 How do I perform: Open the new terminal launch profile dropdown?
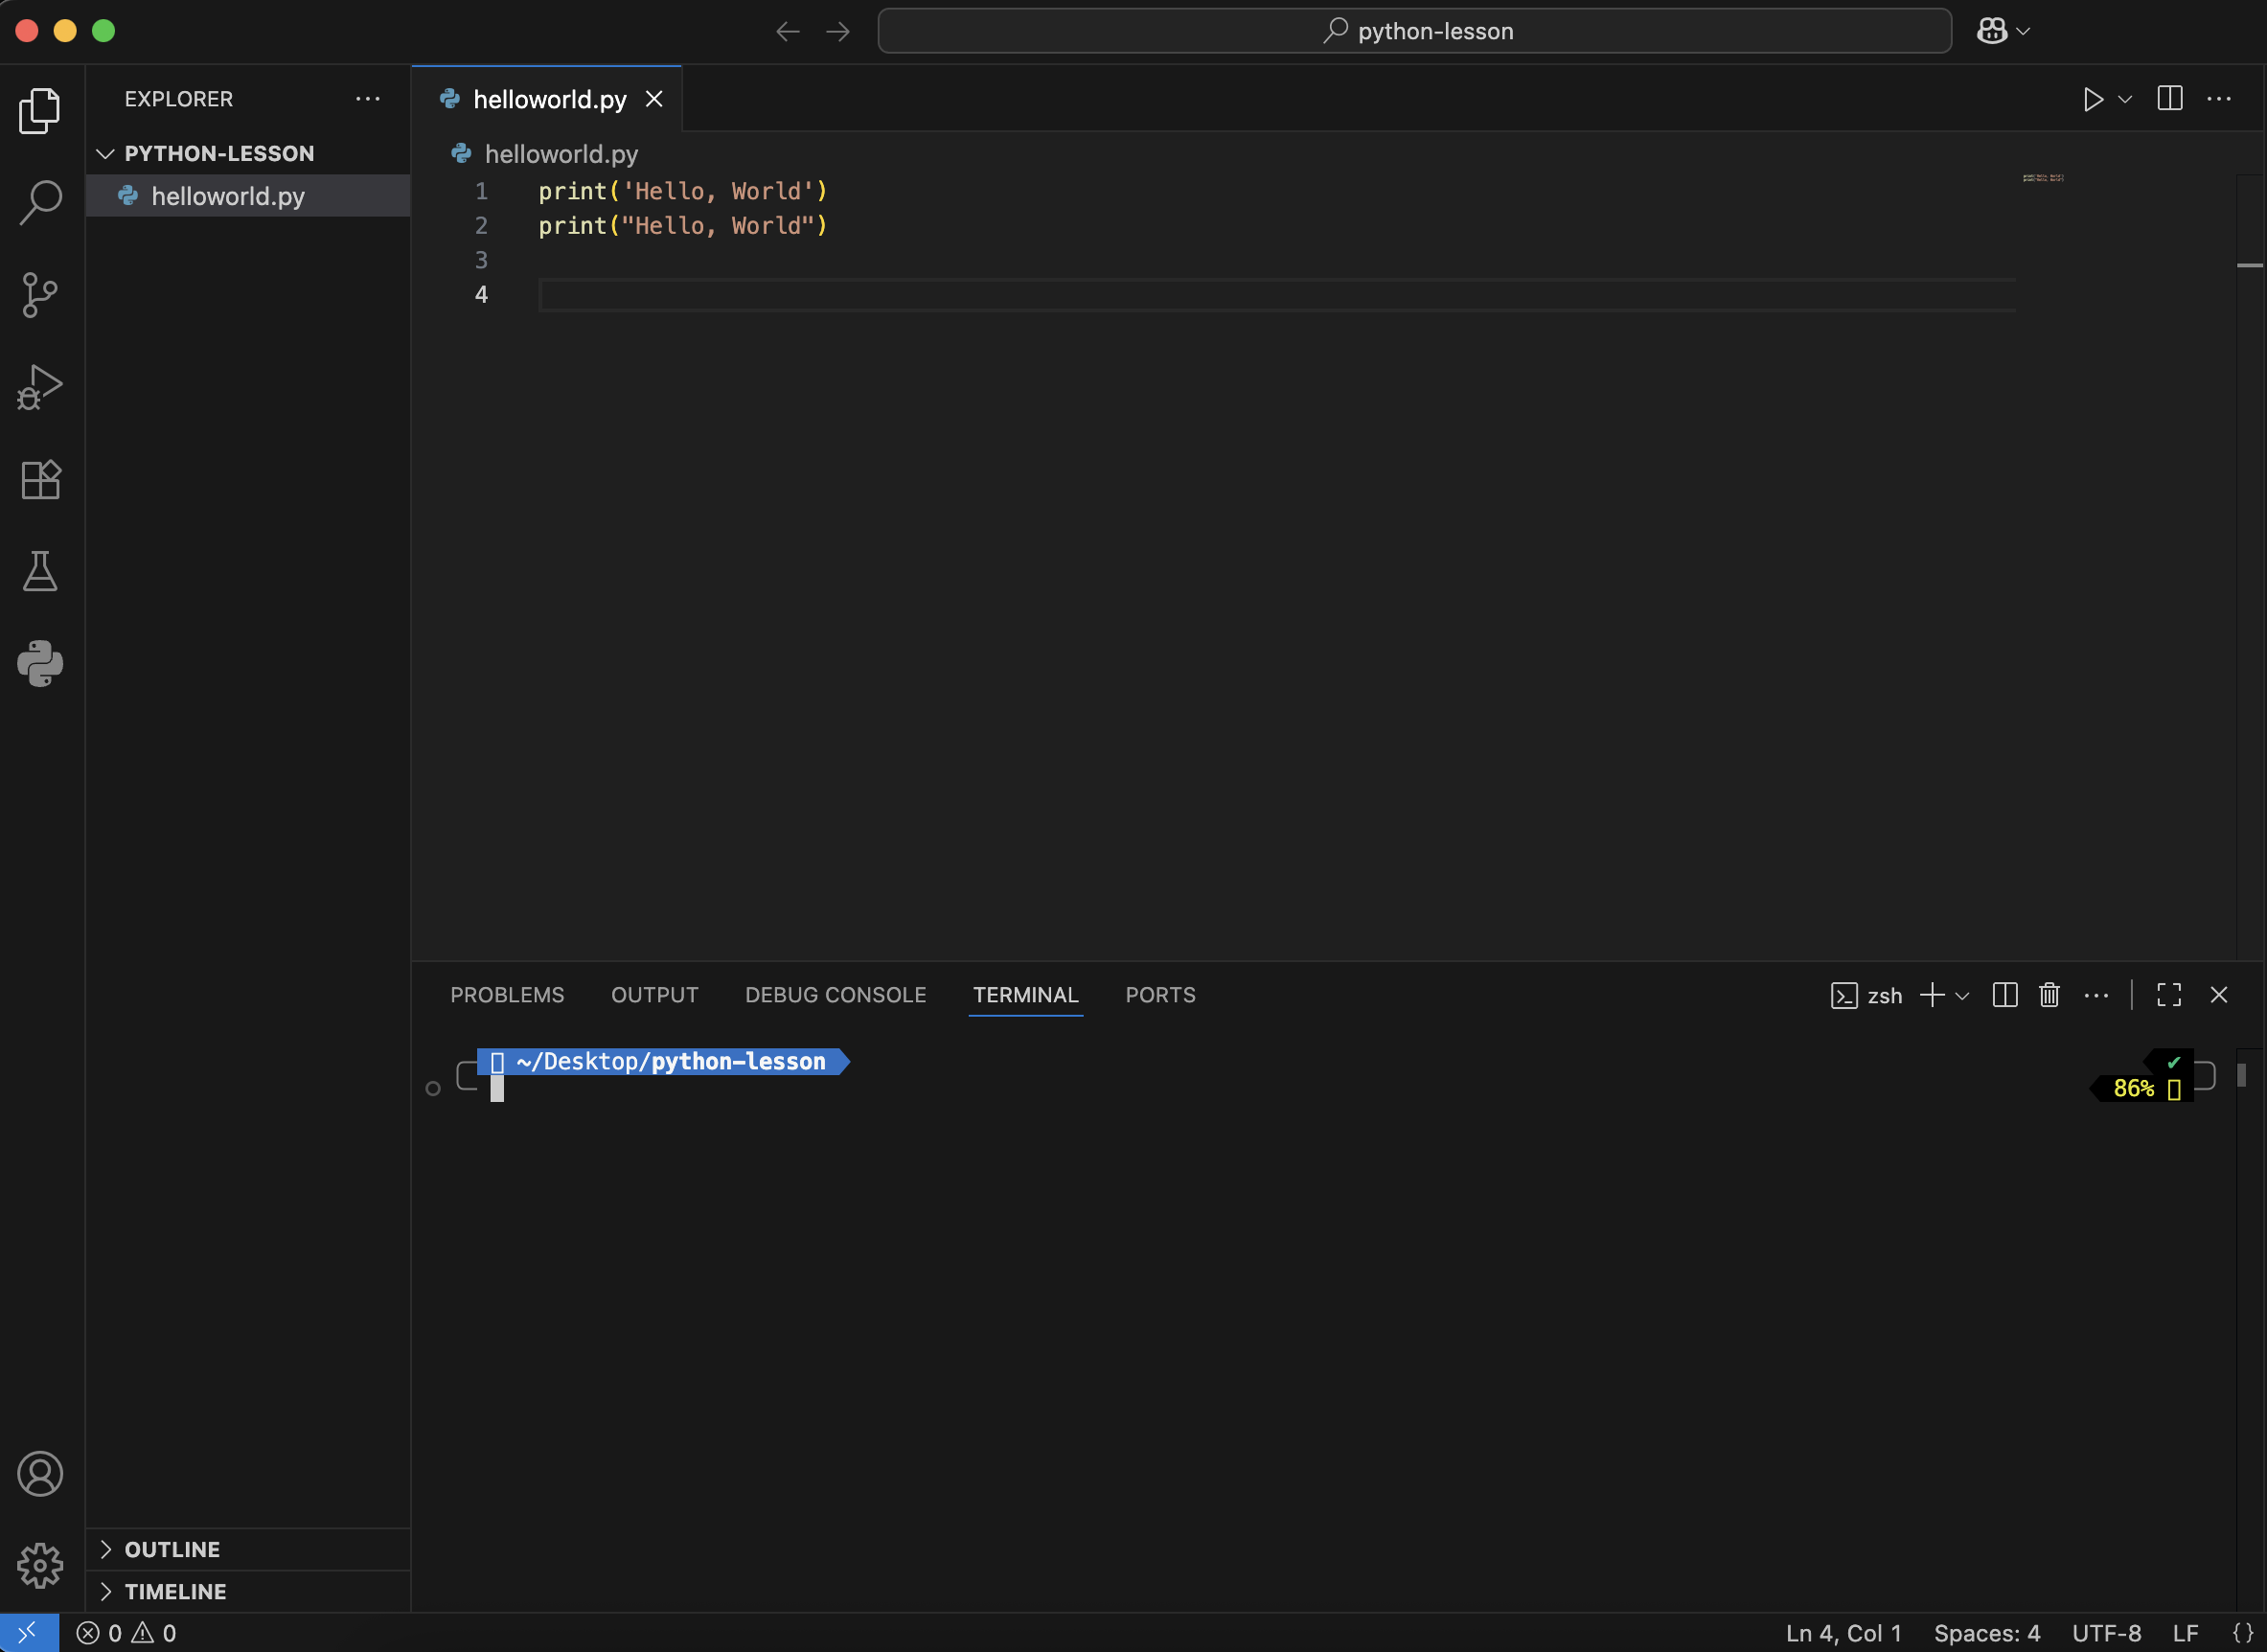[x=1962, y=996]
